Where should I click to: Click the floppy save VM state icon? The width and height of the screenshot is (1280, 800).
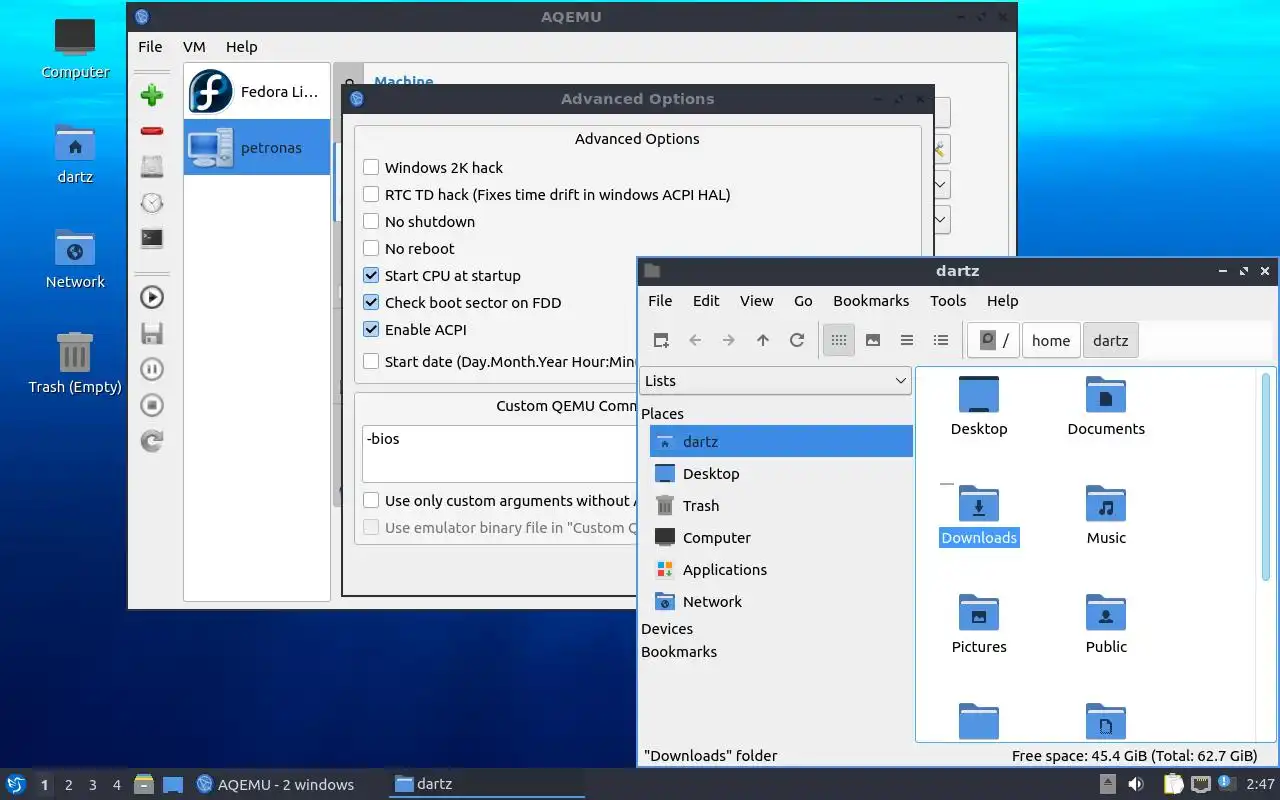click(152, 333)
